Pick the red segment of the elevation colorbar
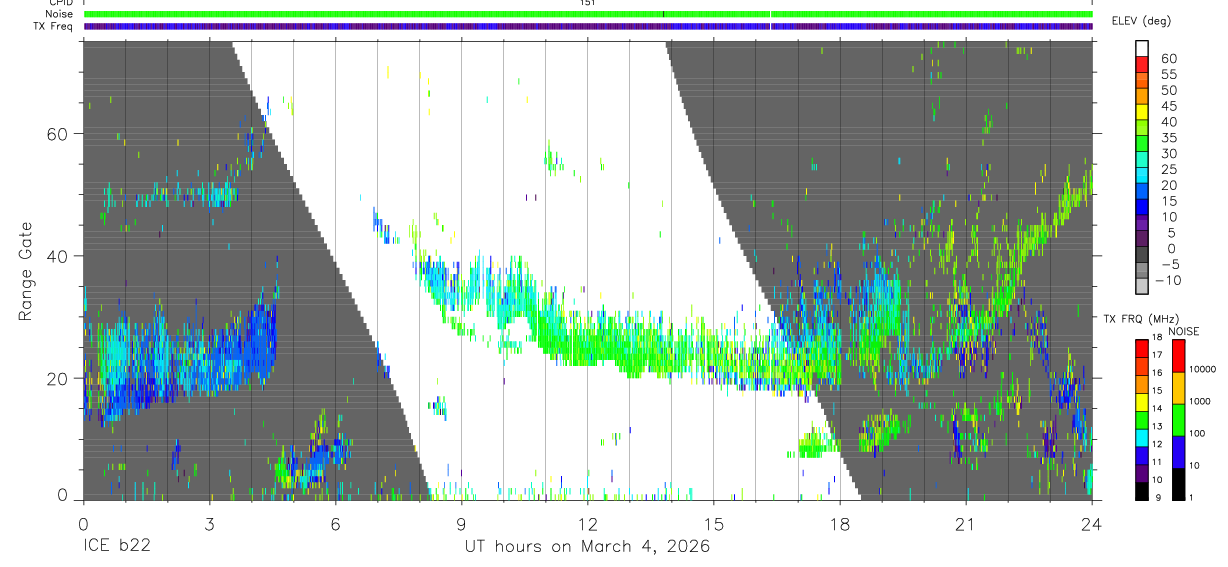Screen dimensions: 1228x567 [x=1143, y=63]
